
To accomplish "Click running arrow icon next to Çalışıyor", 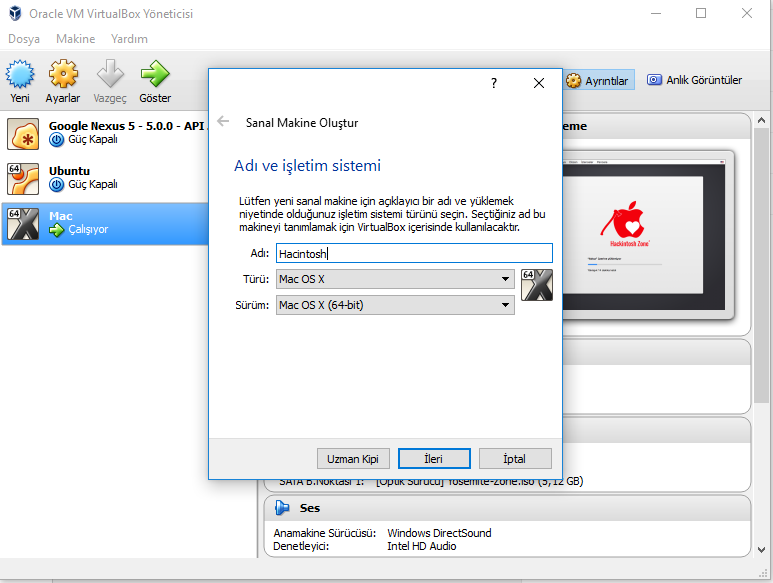I will 57,230.
